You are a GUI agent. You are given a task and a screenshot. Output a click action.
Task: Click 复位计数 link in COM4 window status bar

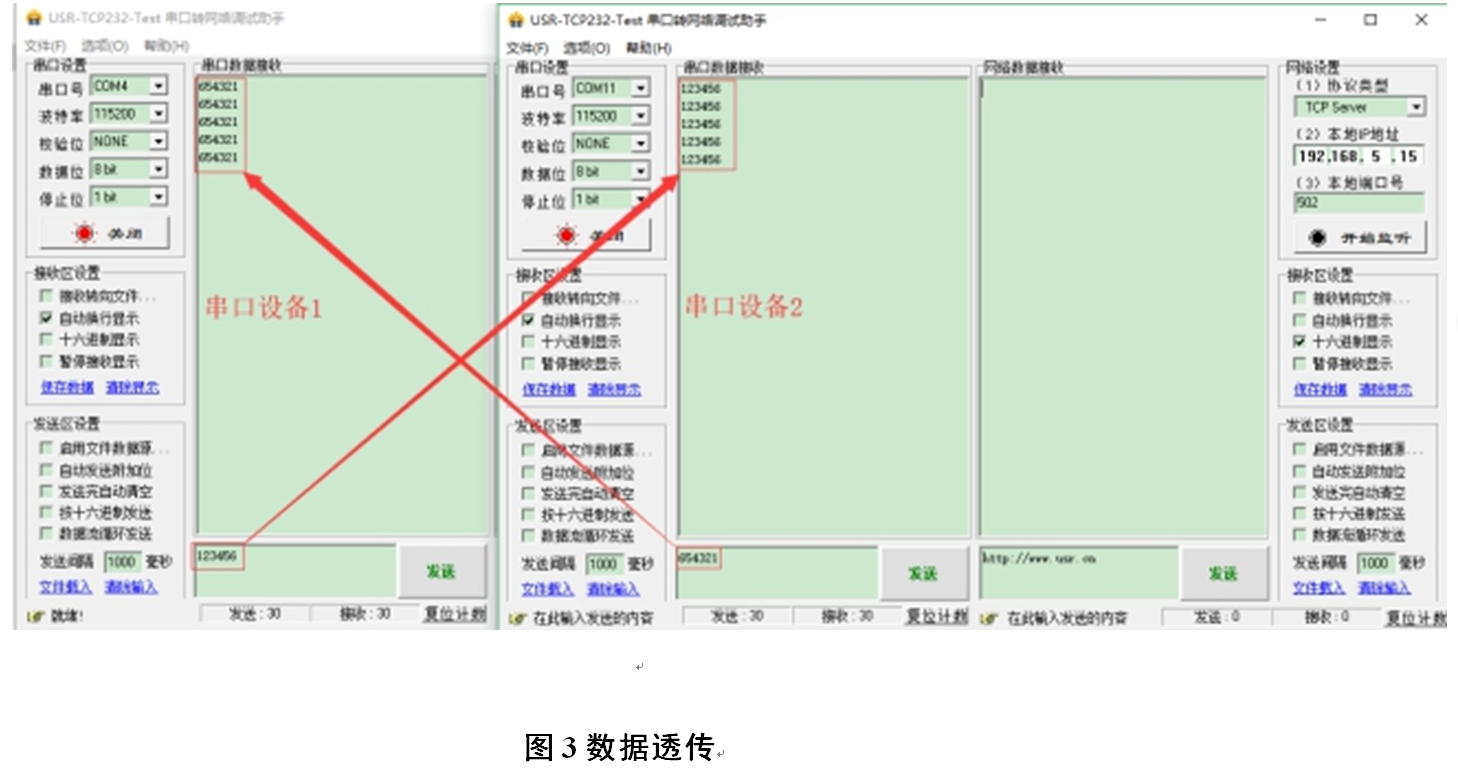[454, 614]
